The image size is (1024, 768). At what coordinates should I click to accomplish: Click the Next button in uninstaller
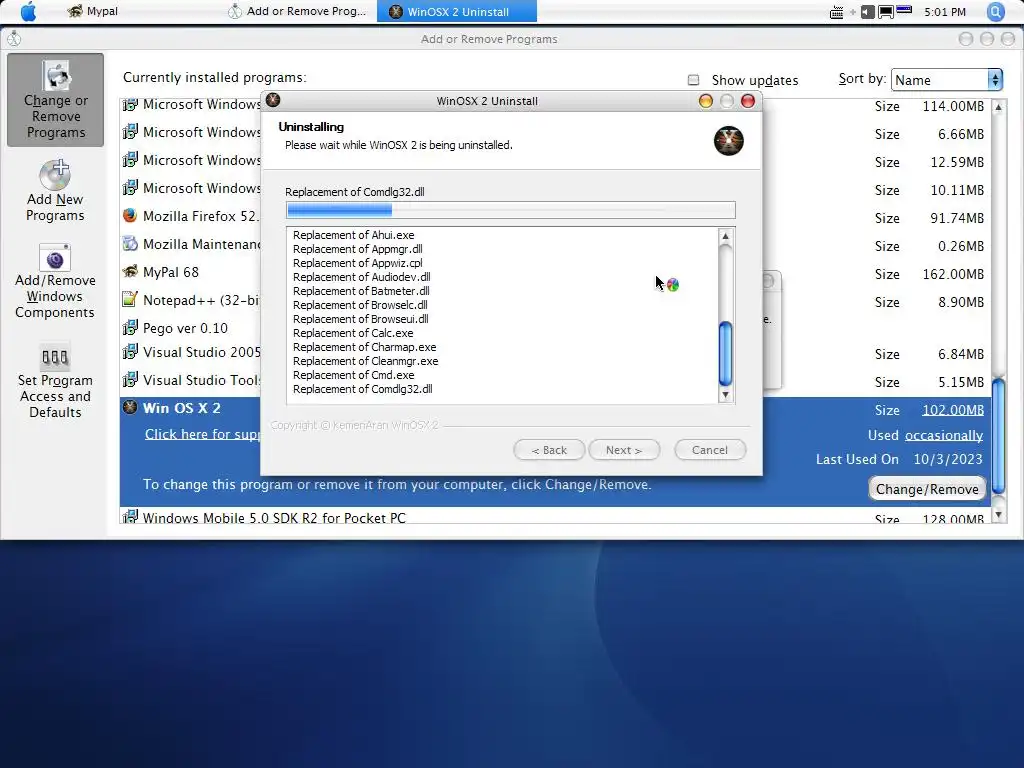[624, 450]
